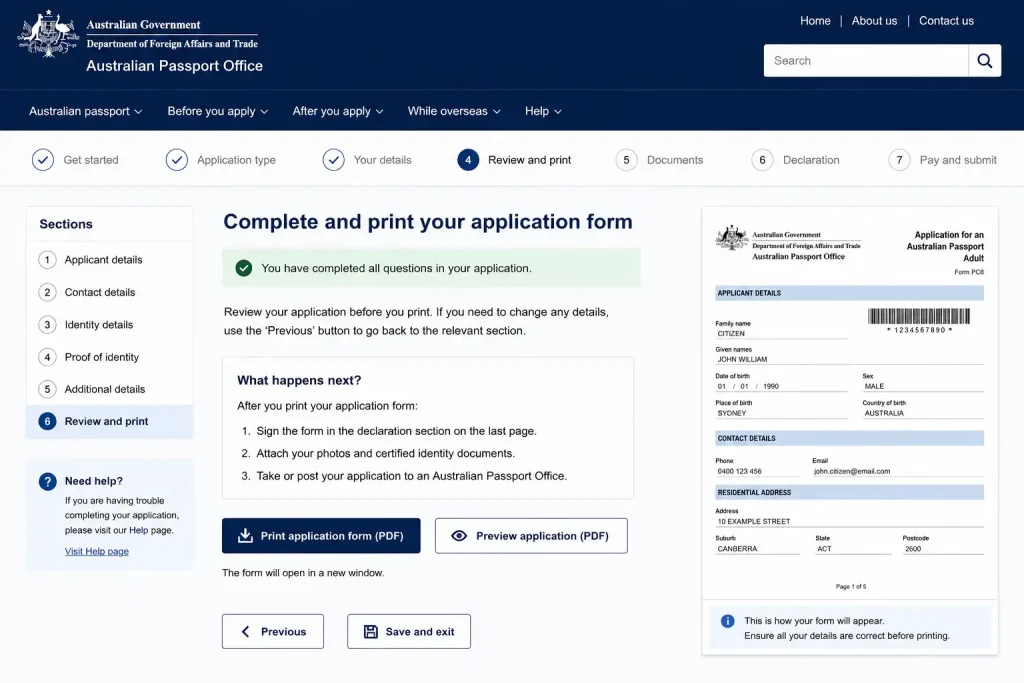Click the Previous button

coord(273,631)
